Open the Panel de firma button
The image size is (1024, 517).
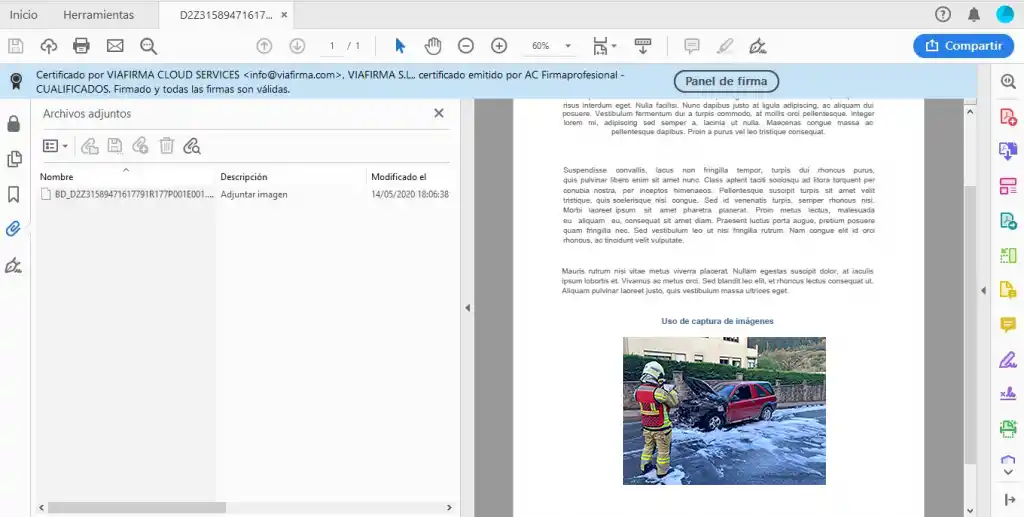[726, 82]
